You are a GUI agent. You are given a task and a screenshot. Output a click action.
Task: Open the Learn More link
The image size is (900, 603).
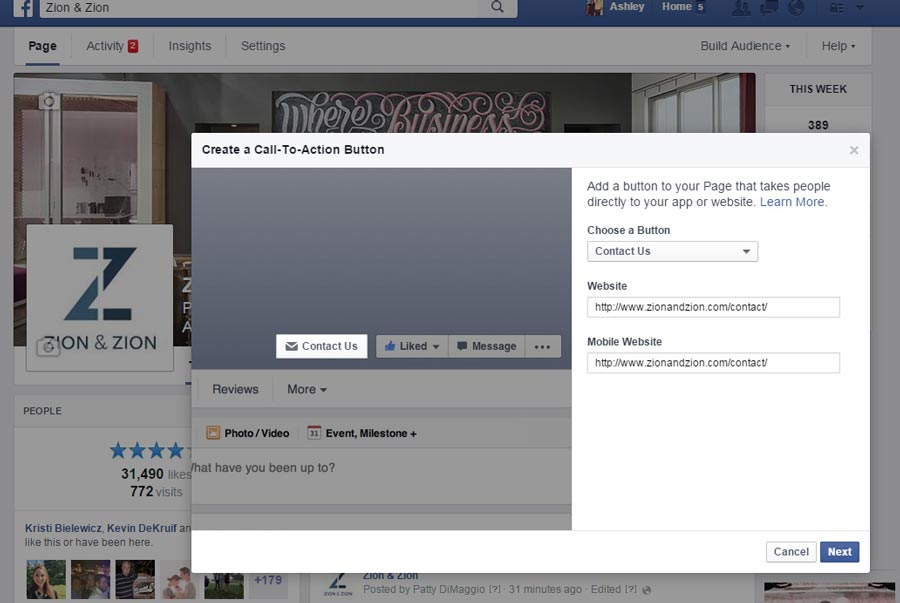[x=791, y=201]
